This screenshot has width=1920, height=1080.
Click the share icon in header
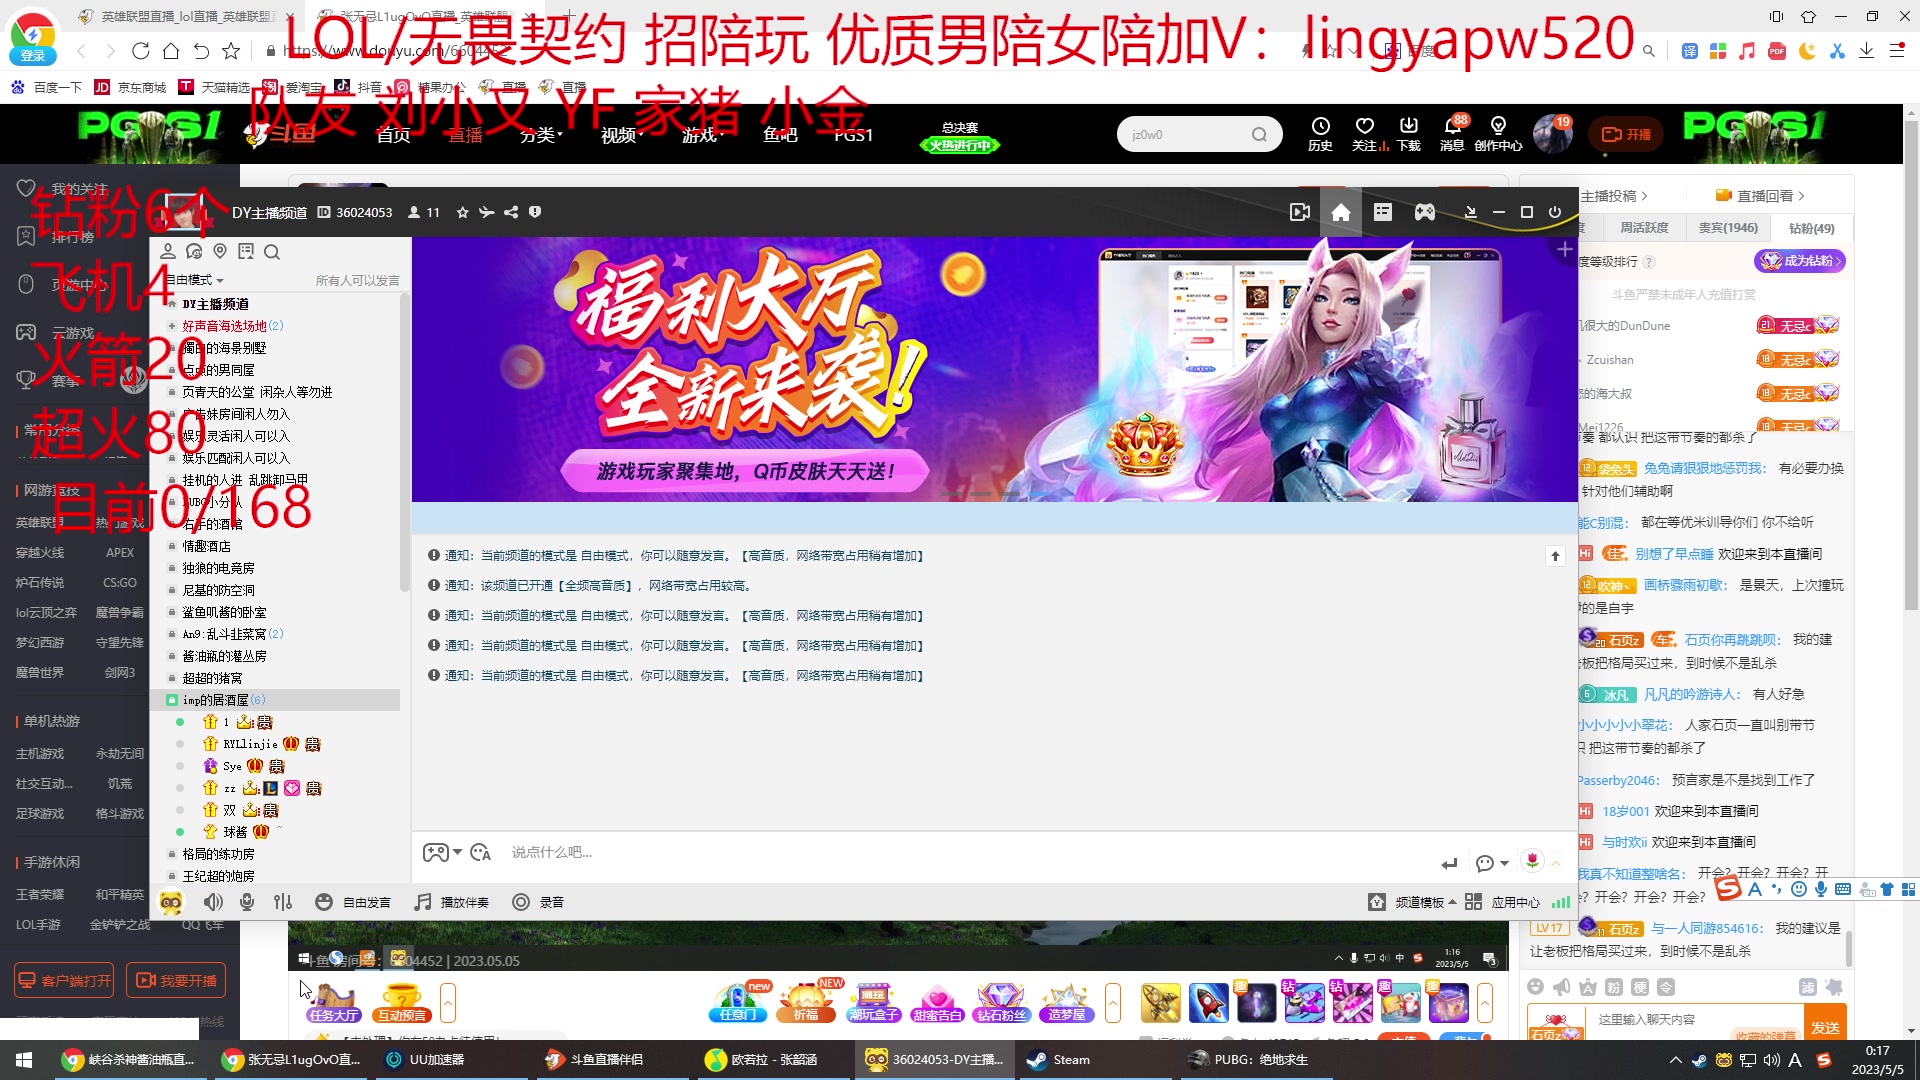511,212
